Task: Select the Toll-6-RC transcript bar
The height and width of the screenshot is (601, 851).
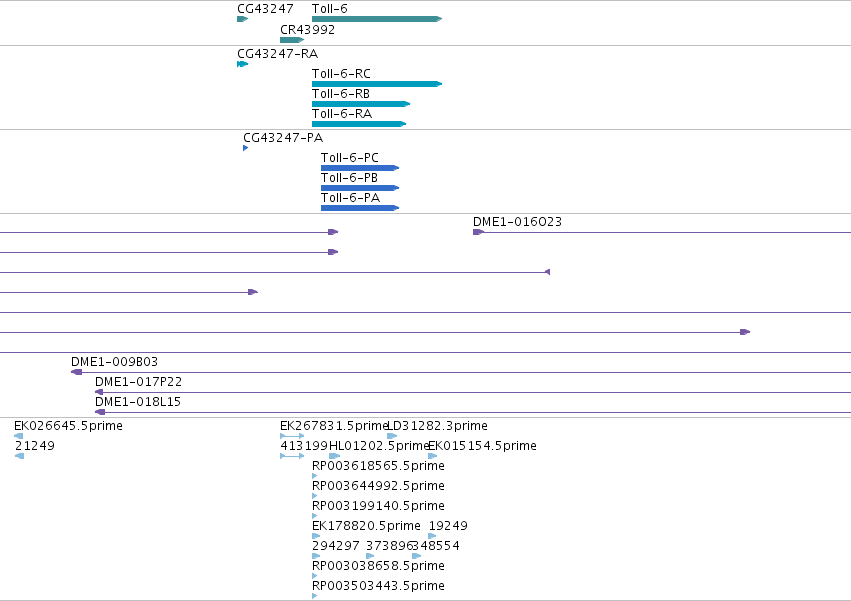Action: click(377, 84)
